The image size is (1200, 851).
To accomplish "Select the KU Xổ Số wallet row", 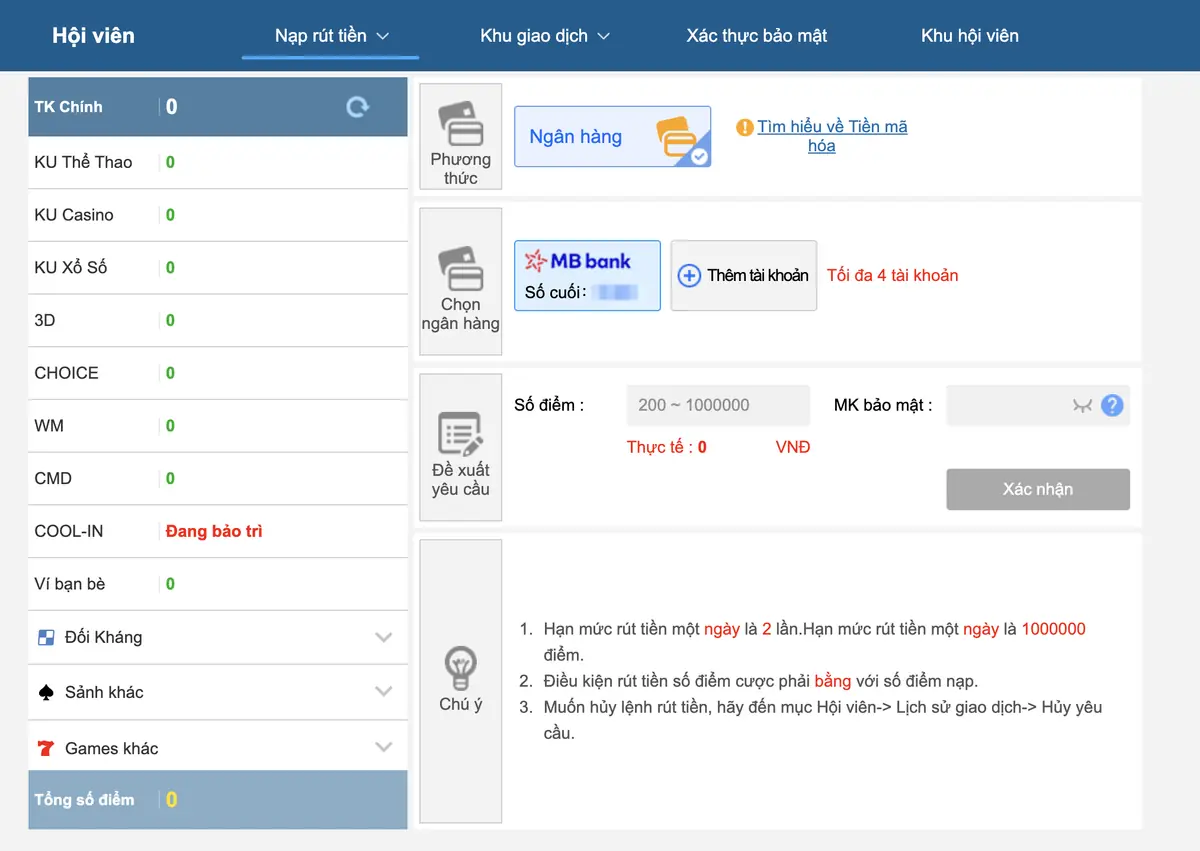I will 218,268.
